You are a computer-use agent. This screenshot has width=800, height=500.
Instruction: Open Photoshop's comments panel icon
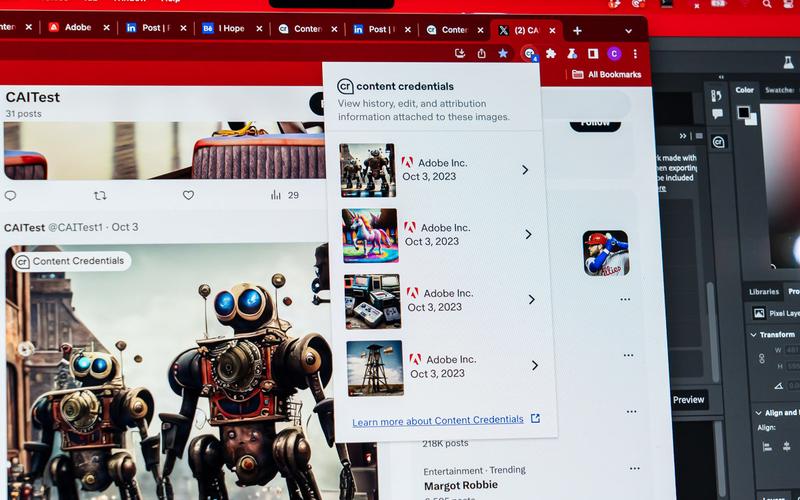[x=717, y=114]
